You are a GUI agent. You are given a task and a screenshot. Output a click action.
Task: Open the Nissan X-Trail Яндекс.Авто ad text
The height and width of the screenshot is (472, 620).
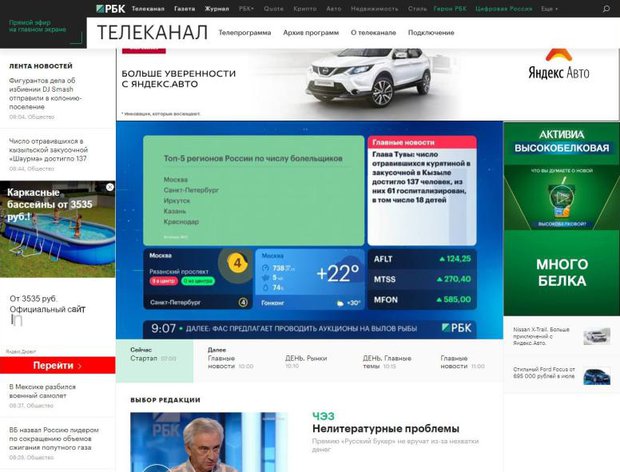click(541, 336)
